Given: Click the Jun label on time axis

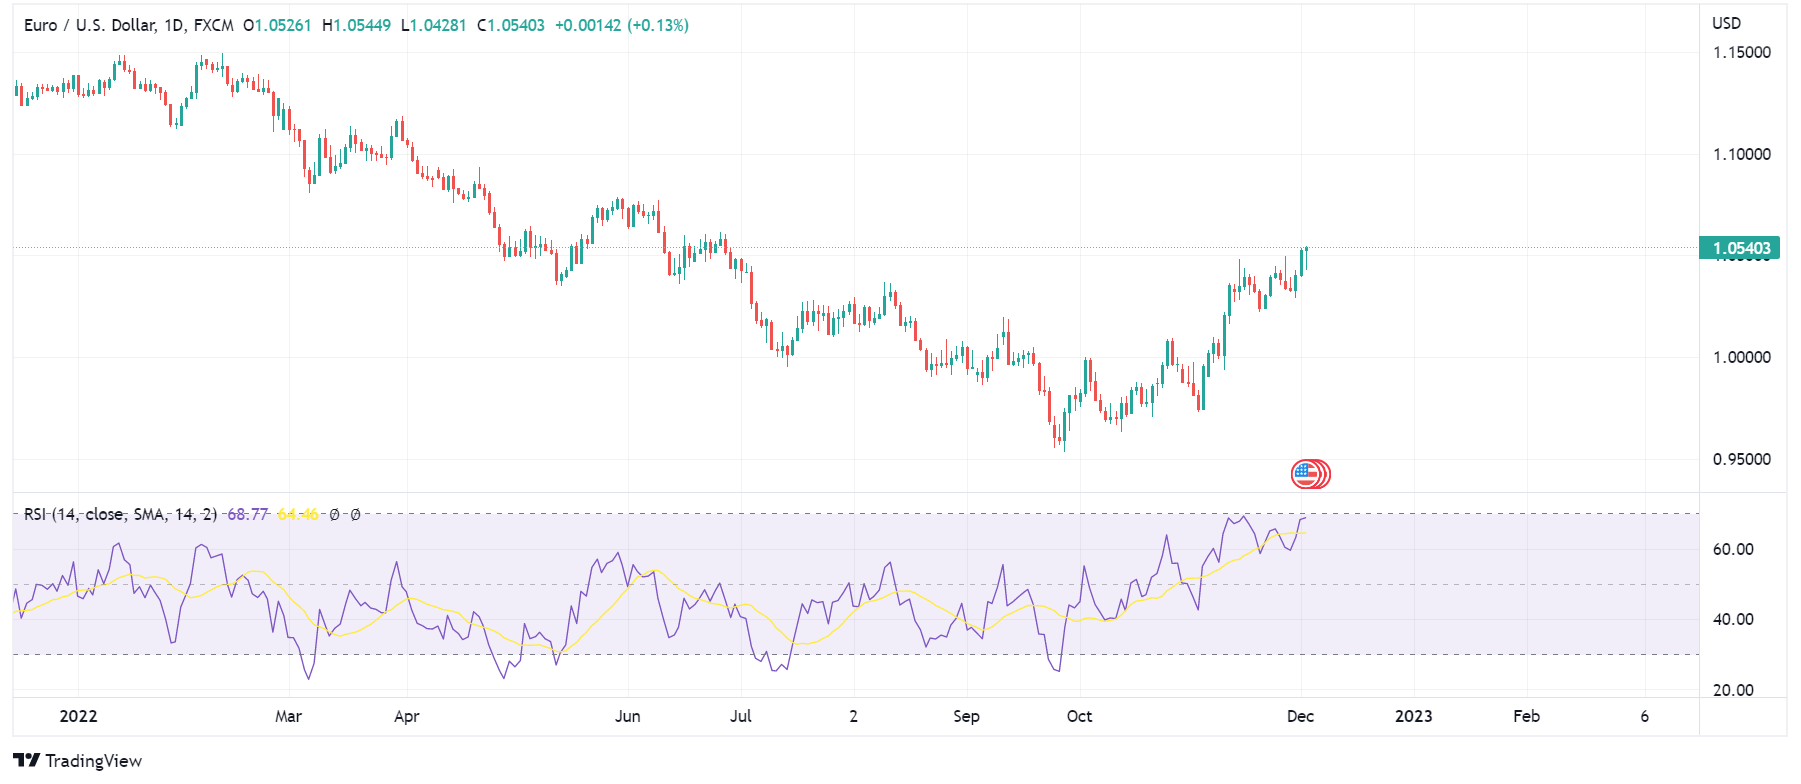Looking at the screenshot, I should 628,716.
